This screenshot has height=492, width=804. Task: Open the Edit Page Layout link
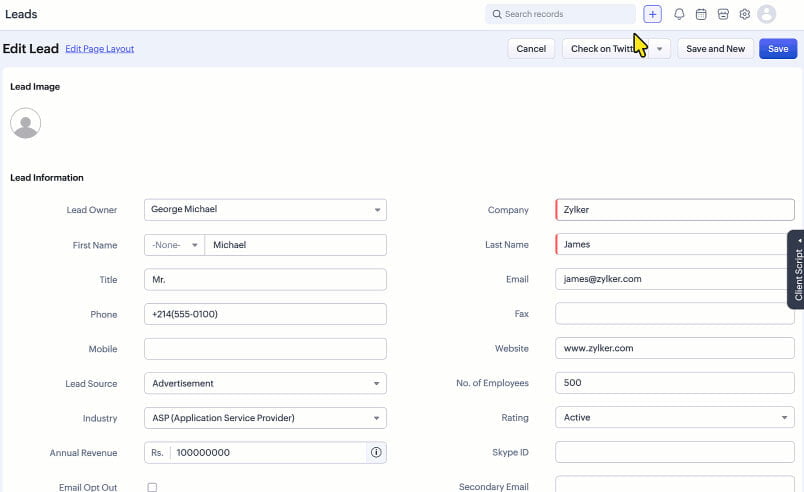99,49
